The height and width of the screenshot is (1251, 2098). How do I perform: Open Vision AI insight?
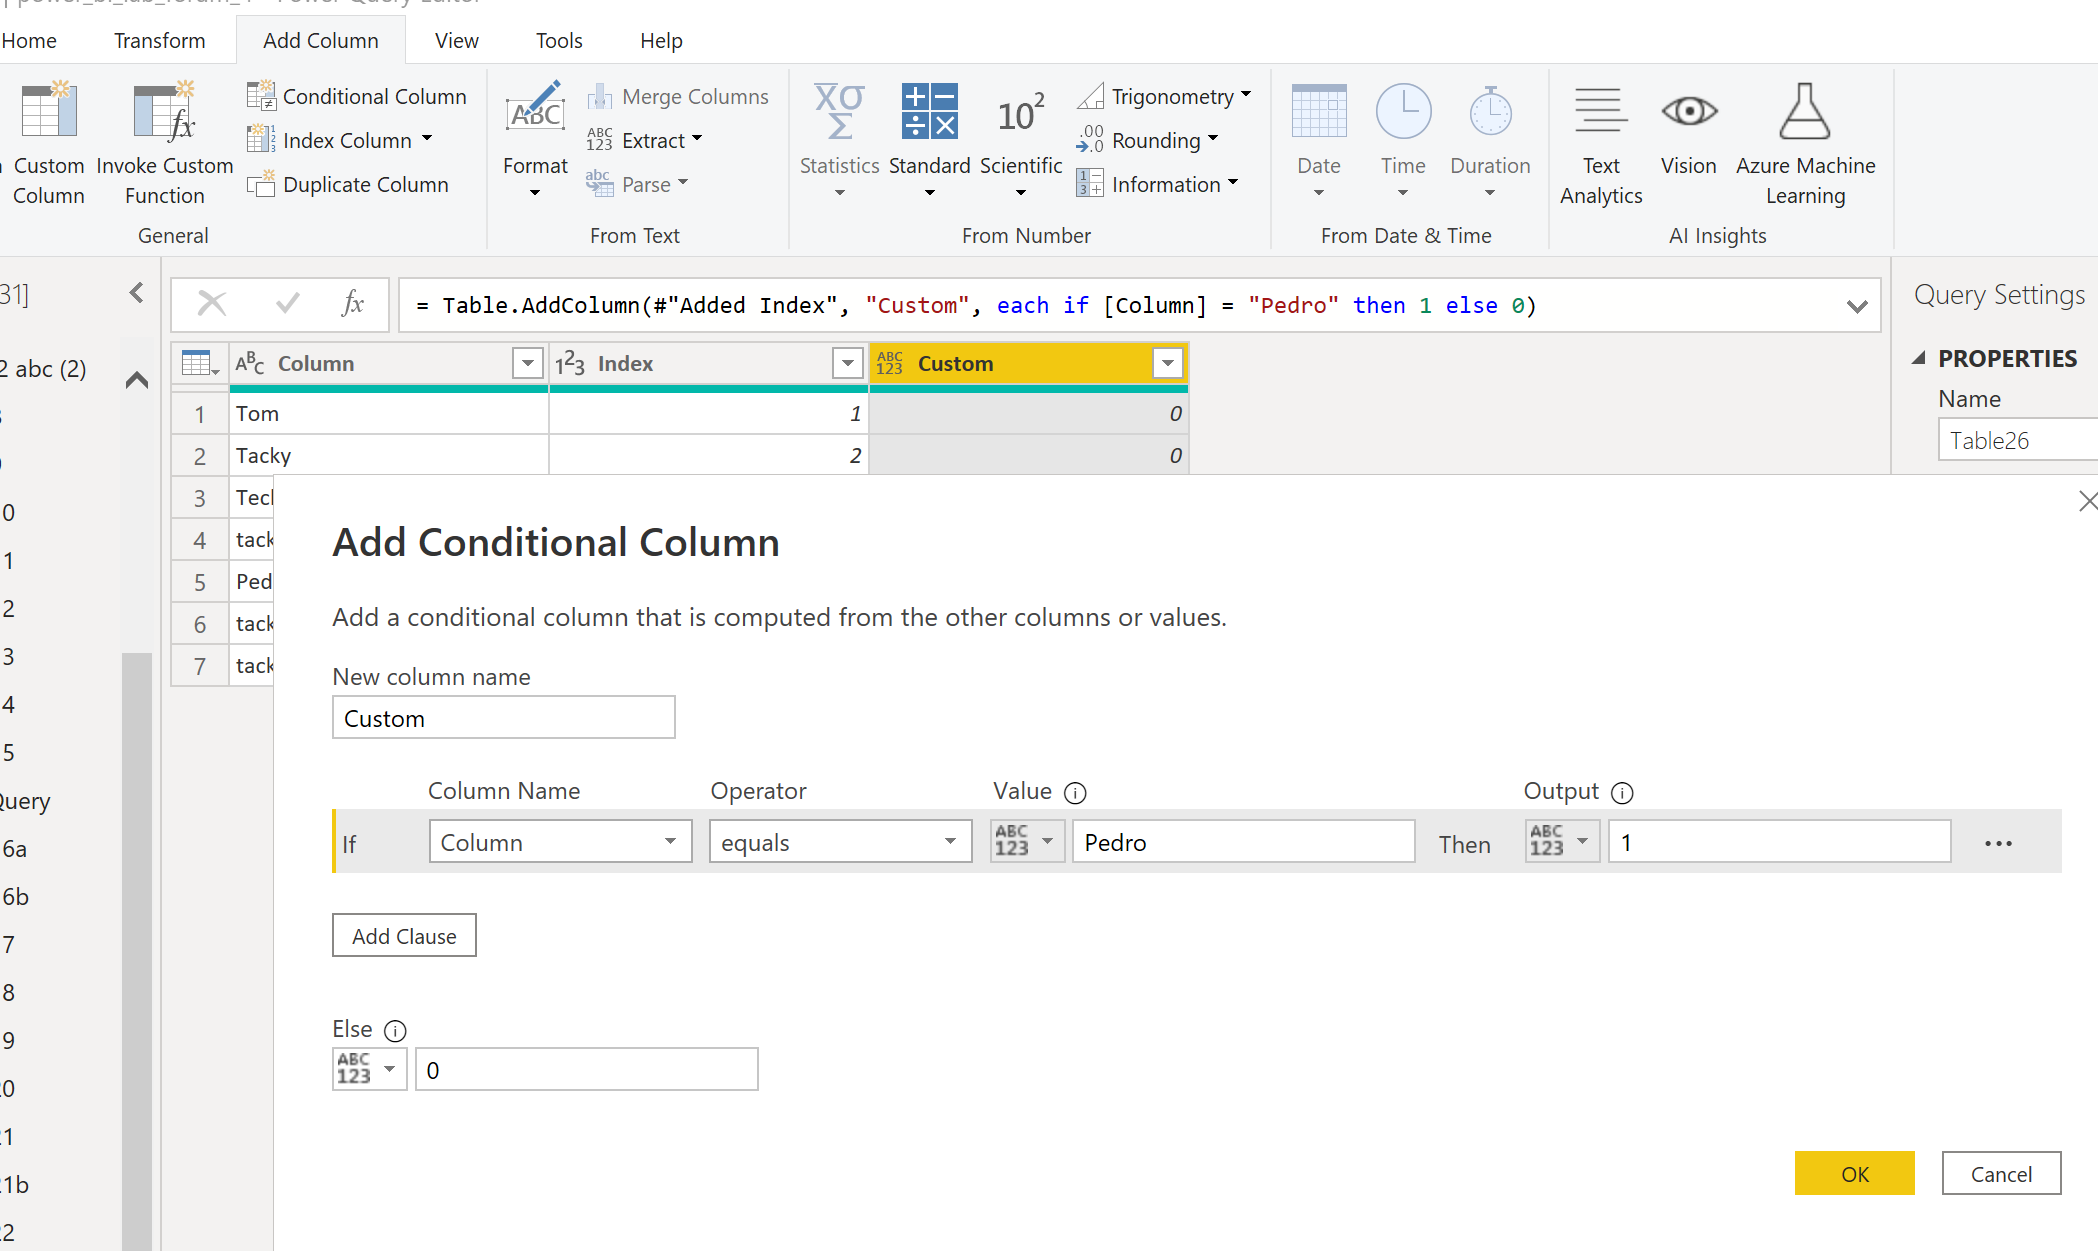click(x=1689, y=130)
